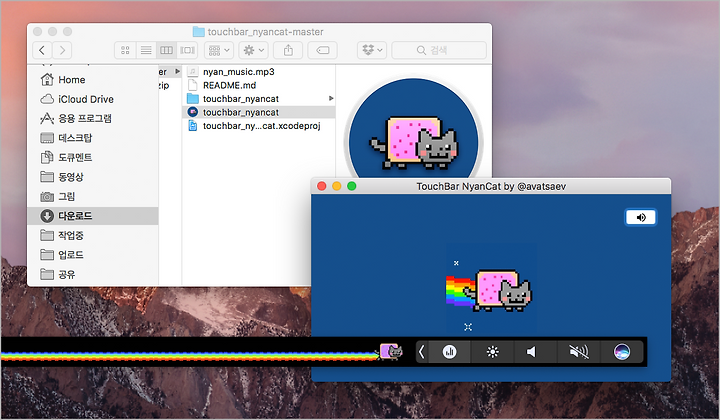Go forward in Finder window
The height and width of the screenshot is (420, 720).
62,50
